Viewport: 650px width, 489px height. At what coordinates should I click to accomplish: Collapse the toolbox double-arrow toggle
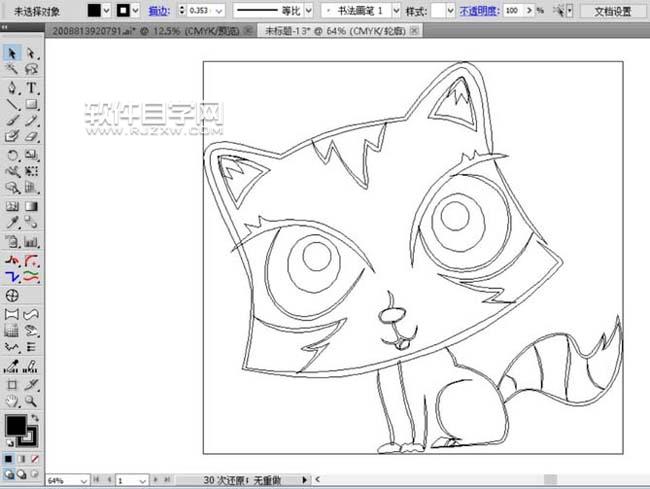tap(4, 27)
